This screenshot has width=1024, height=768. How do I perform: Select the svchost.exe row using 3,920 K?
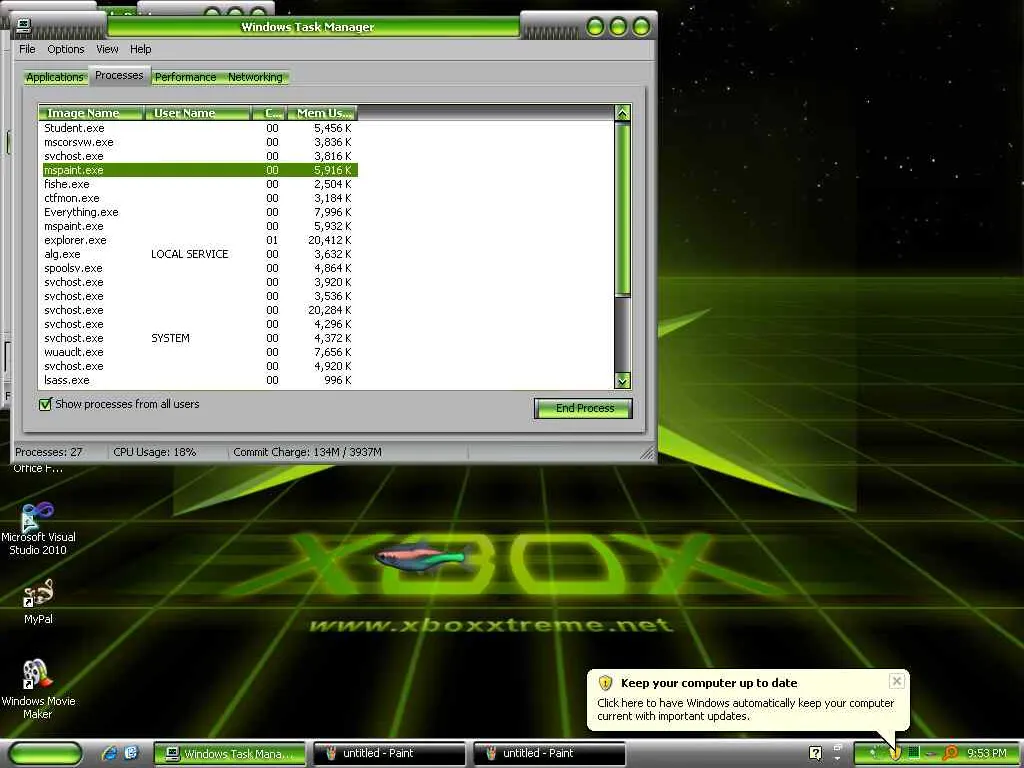199,282
